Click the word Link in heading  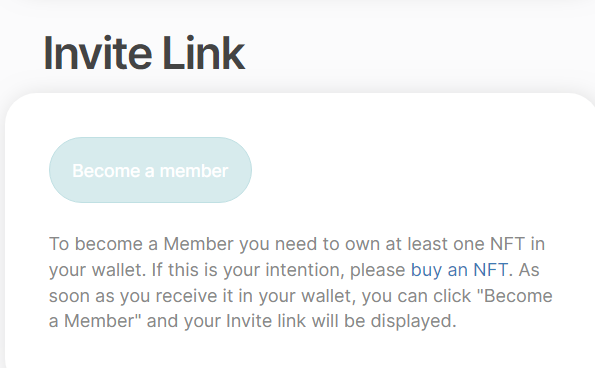tap(204, 53)
